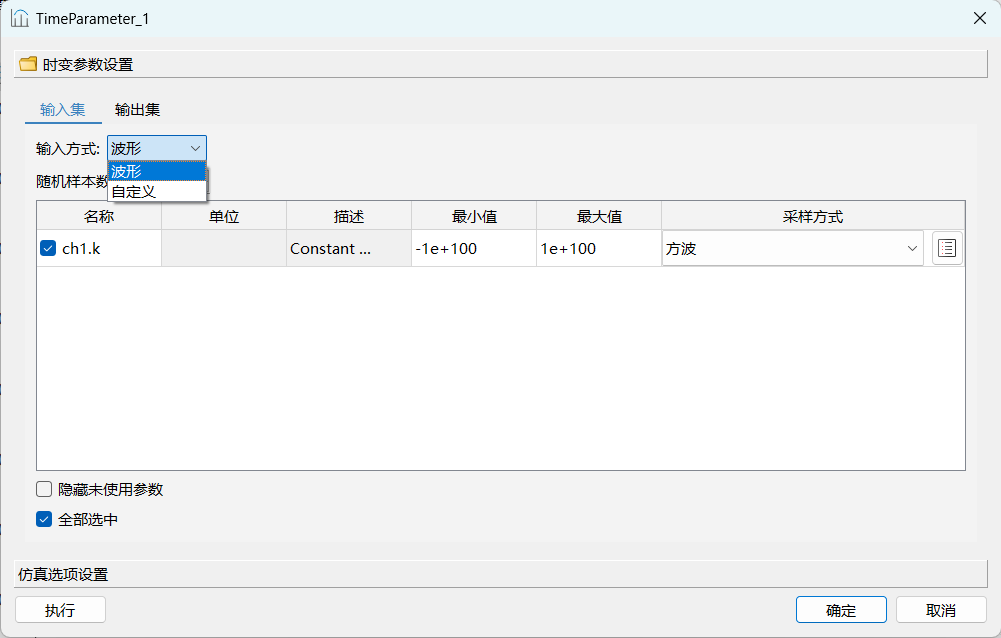Confirm with the 确定 button
The height and width of the screenshot is (638, 1001).
841,610
